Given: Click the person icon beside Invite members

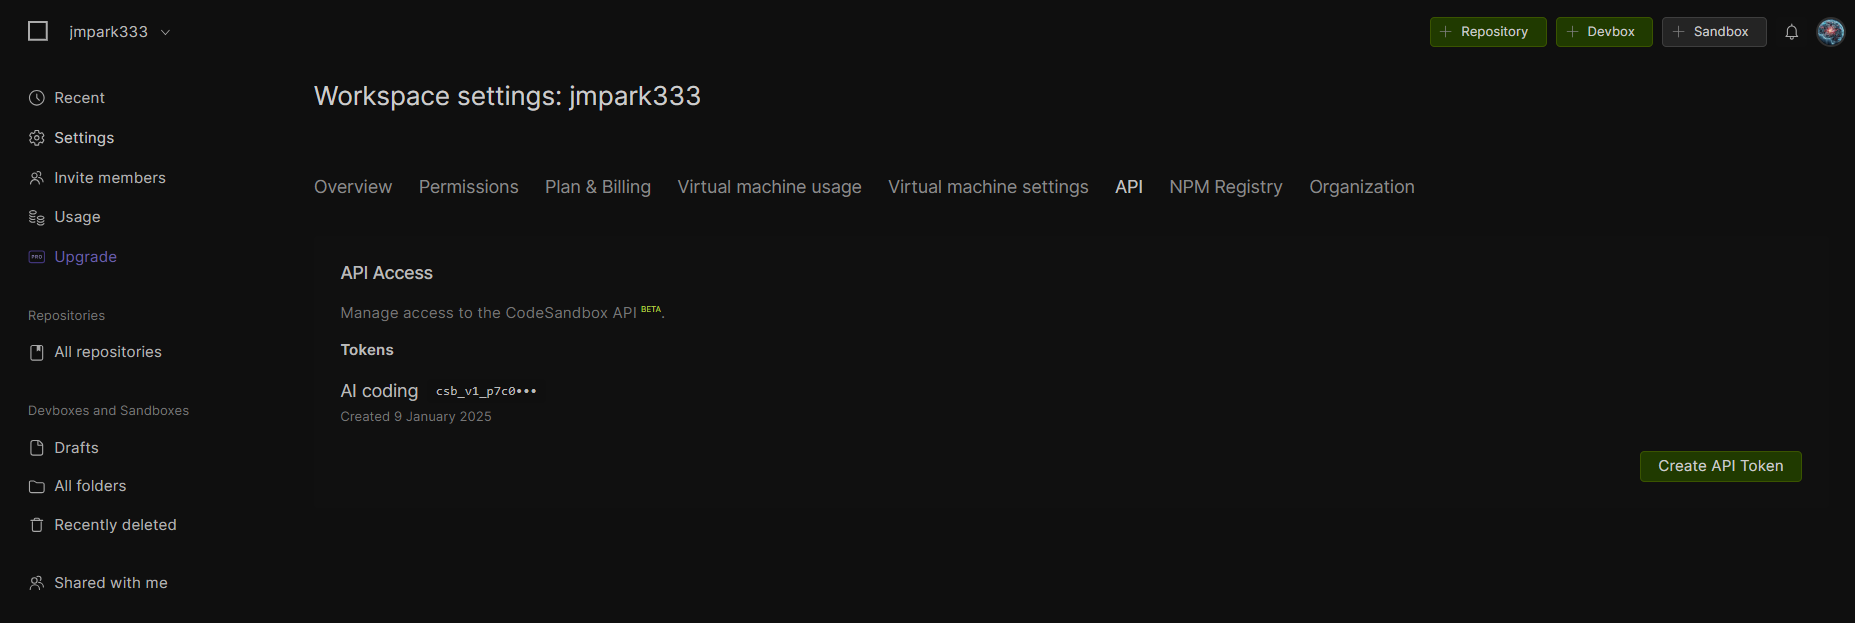Looking at the screenshot, I should tap(37, 178).
